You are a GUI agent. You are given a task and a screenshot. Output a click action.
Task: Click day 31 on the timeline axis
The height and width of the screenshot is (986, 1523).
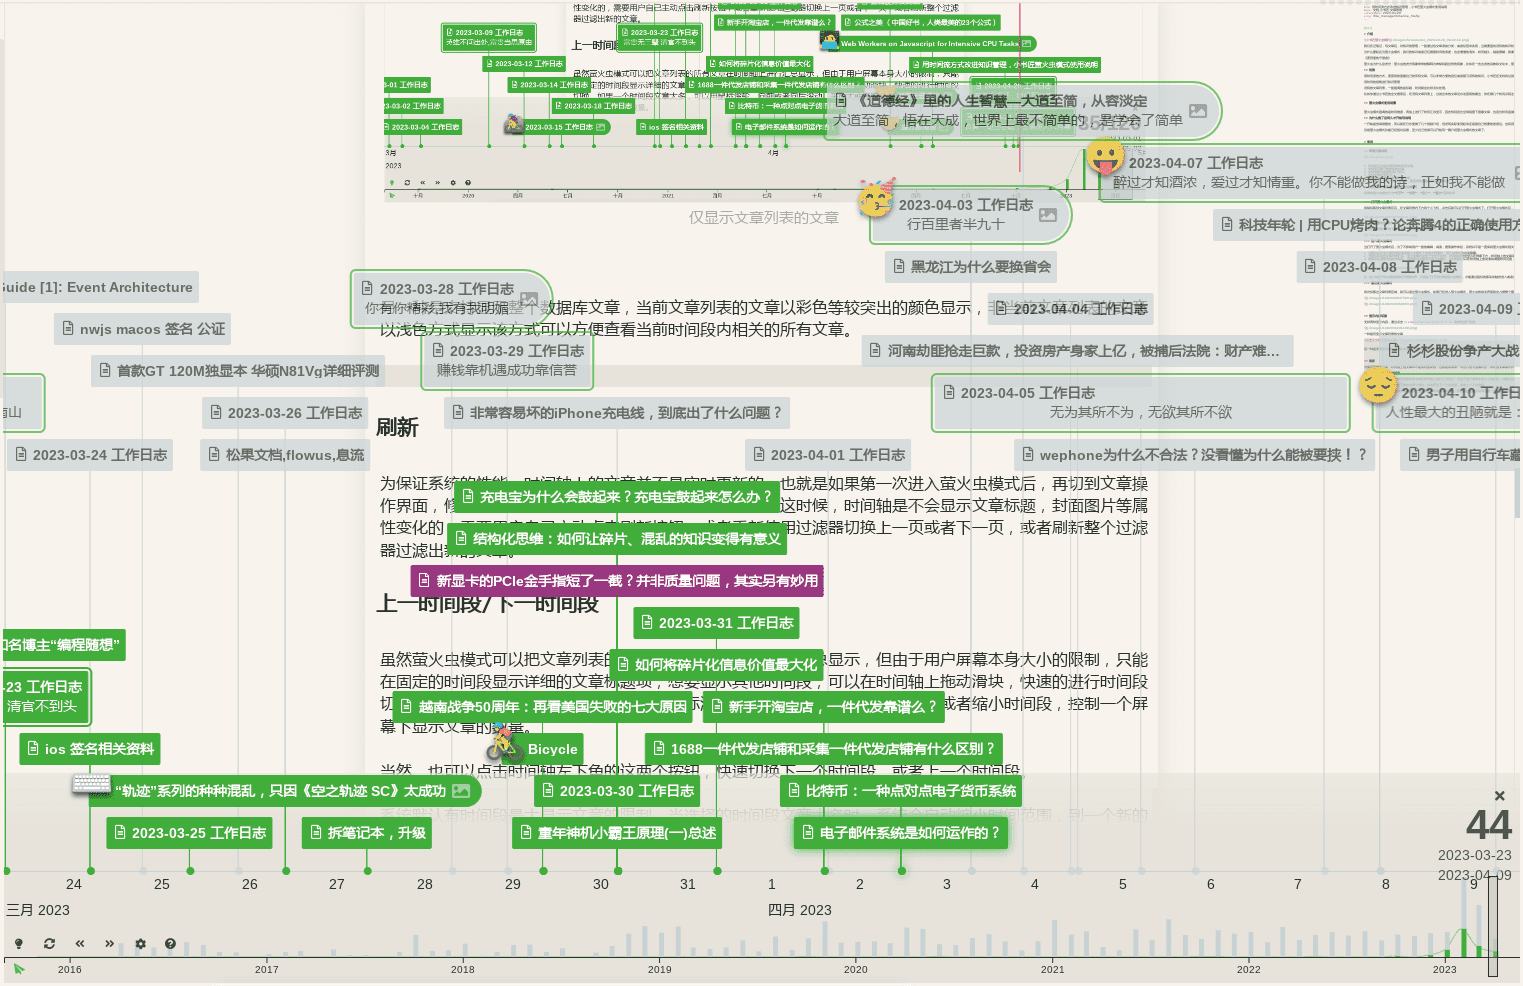point(688,884)
